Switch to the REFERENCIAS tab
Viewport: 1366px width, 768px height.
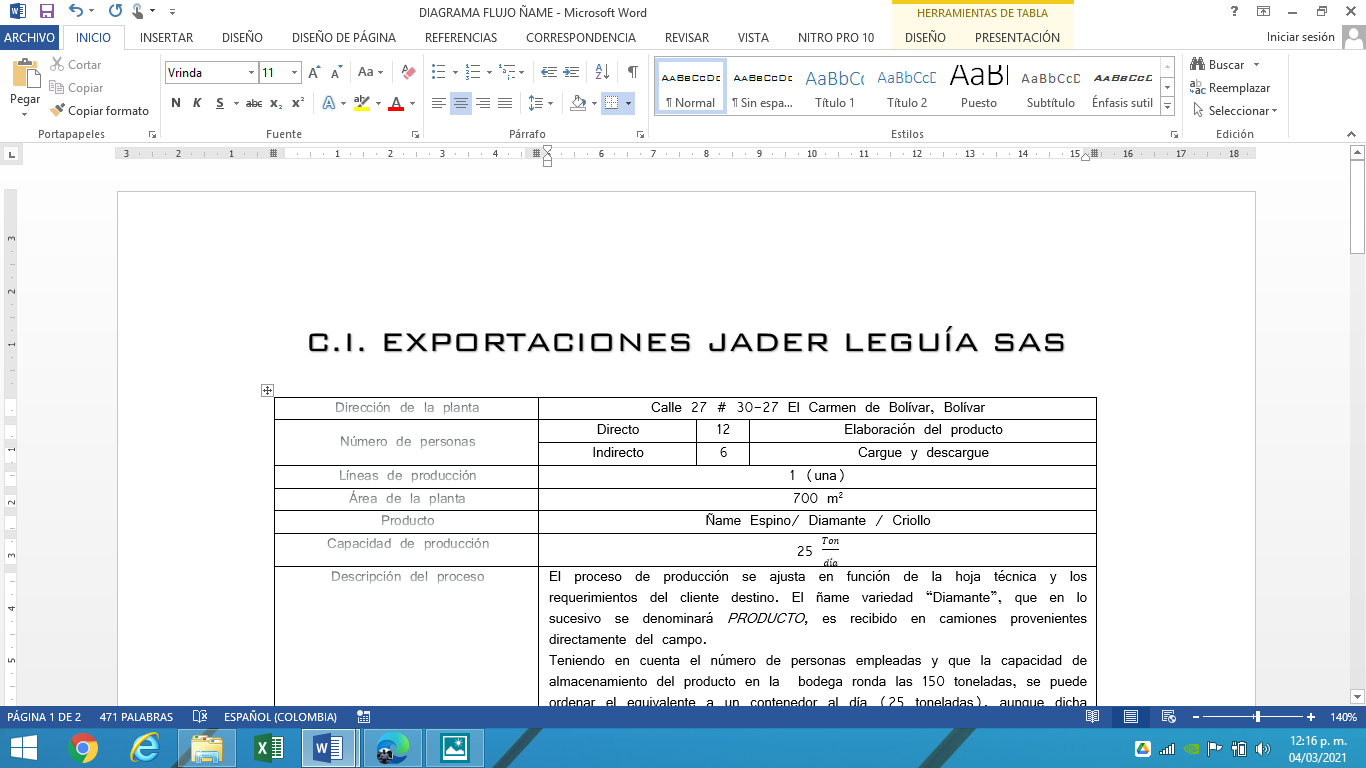click(461, 37)
